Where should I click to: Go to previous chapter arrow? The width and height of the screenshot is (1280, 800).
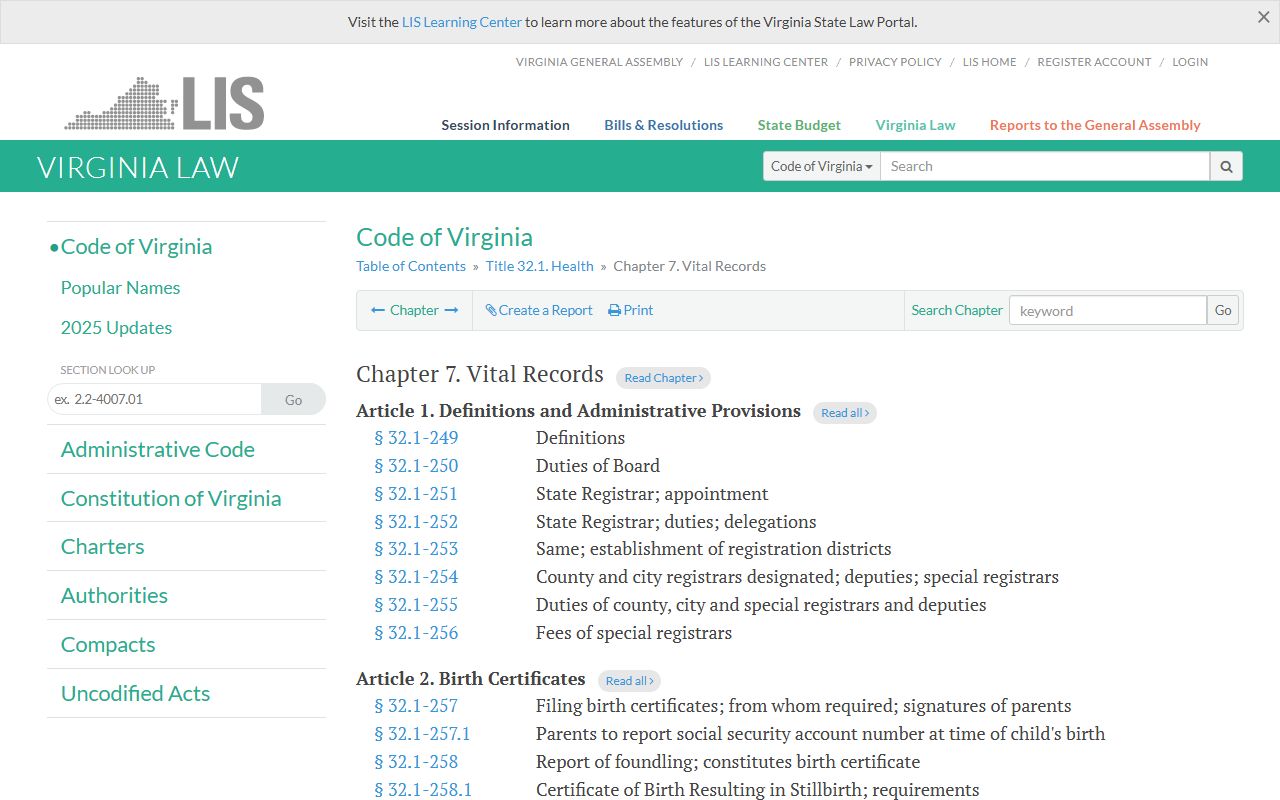tap(378, 310)
